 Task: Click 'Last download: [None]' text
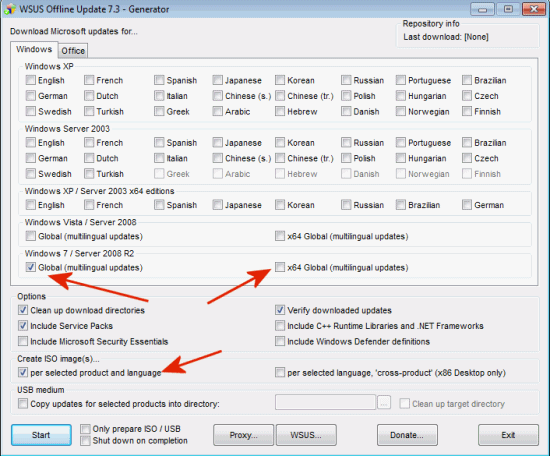pyautogui.click(x=445, y=37)
